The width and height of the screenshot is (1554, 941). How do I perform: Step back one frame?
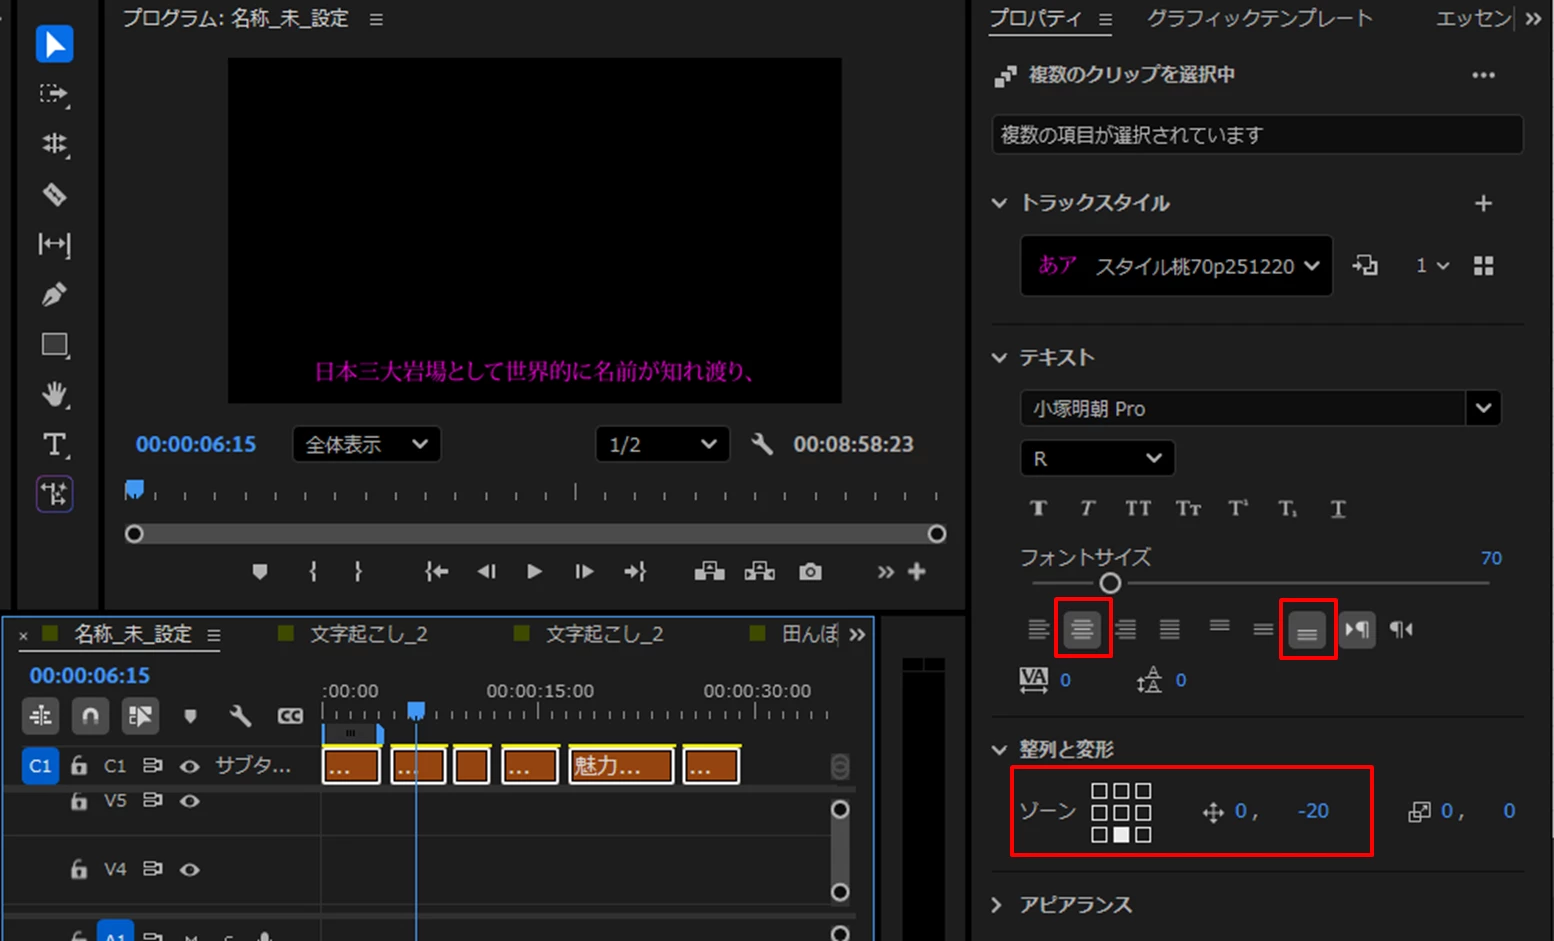(487, 572)
